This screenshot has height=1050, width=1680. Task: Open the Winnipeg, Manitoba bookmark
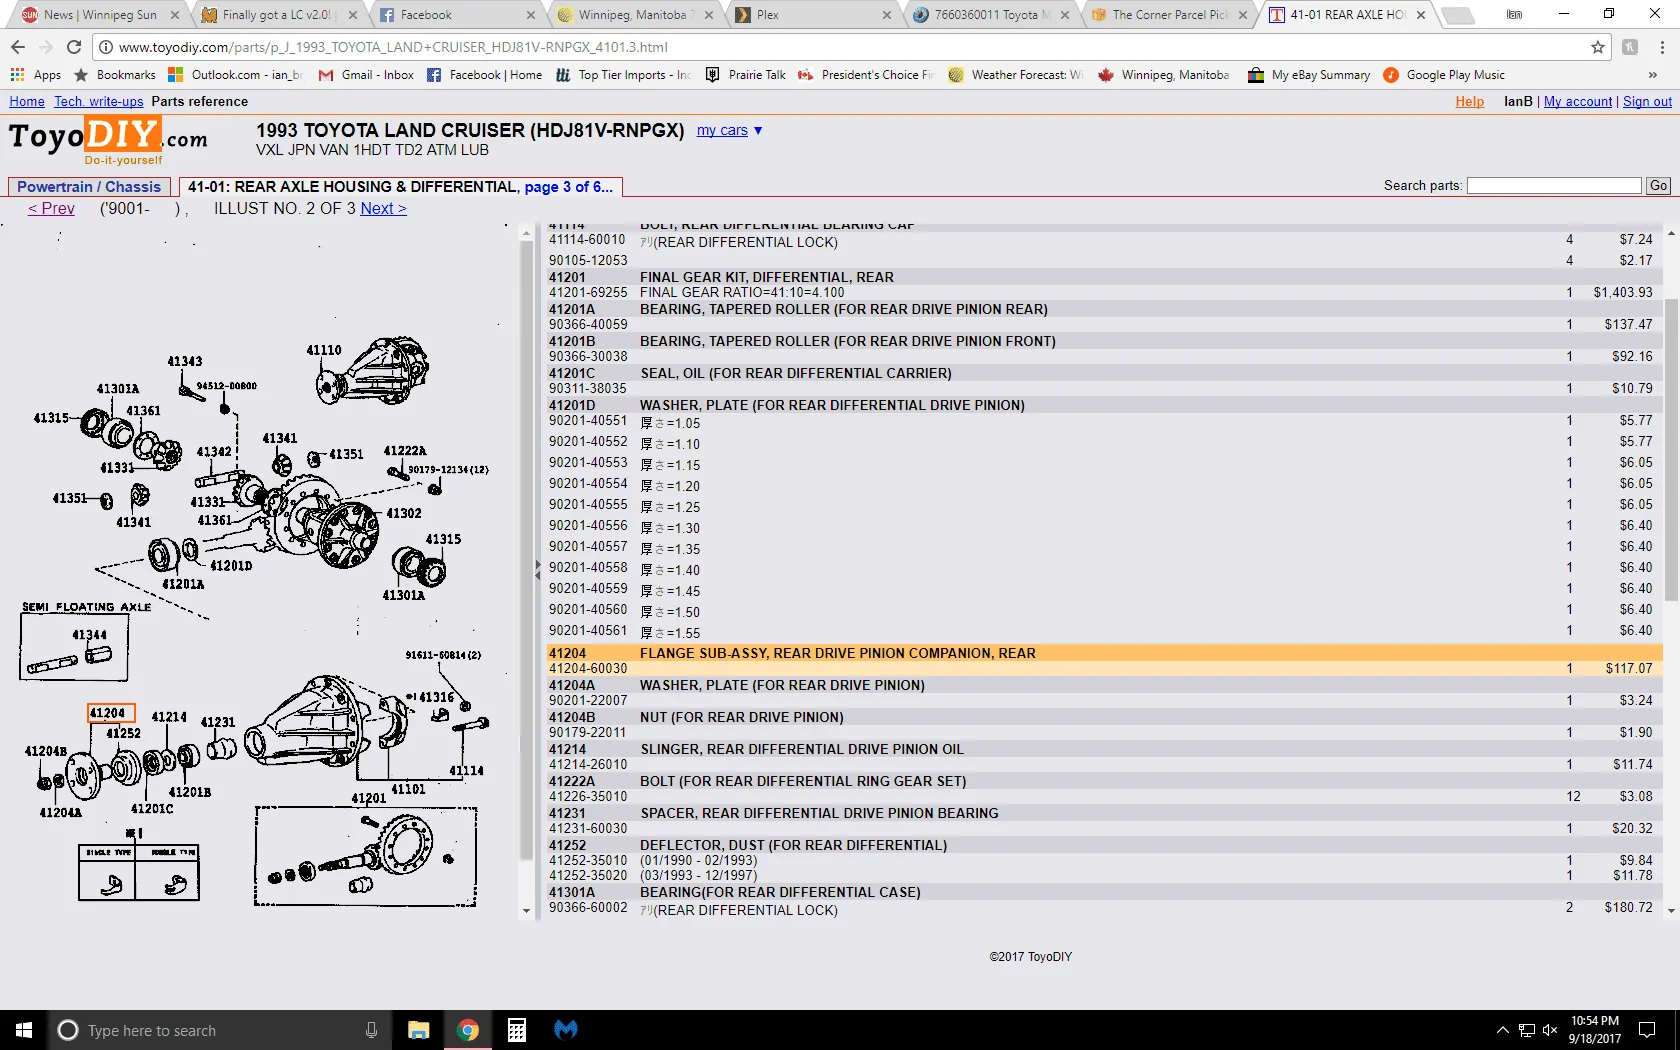coord(1164,75)
